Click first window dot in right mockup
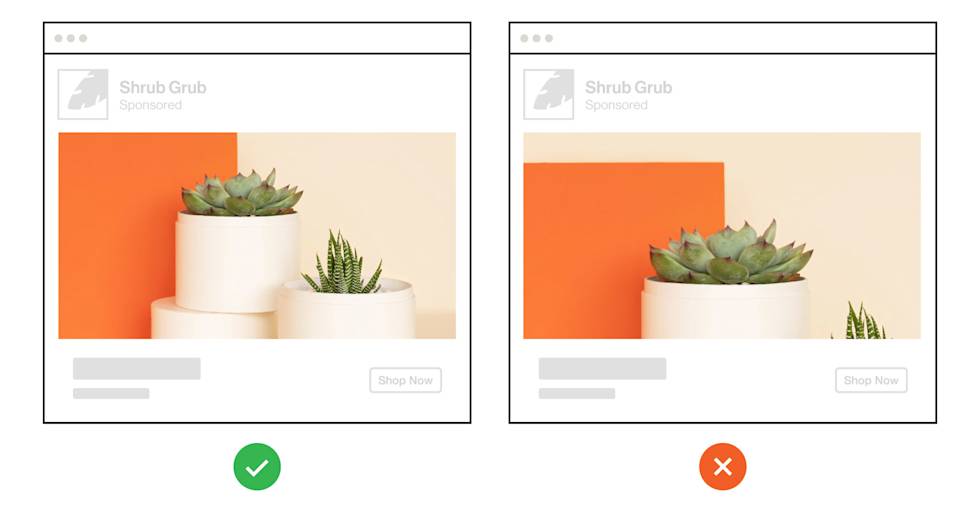Image resolution: width=980 pixels, height=513 pixels. (x=524, y=38)
